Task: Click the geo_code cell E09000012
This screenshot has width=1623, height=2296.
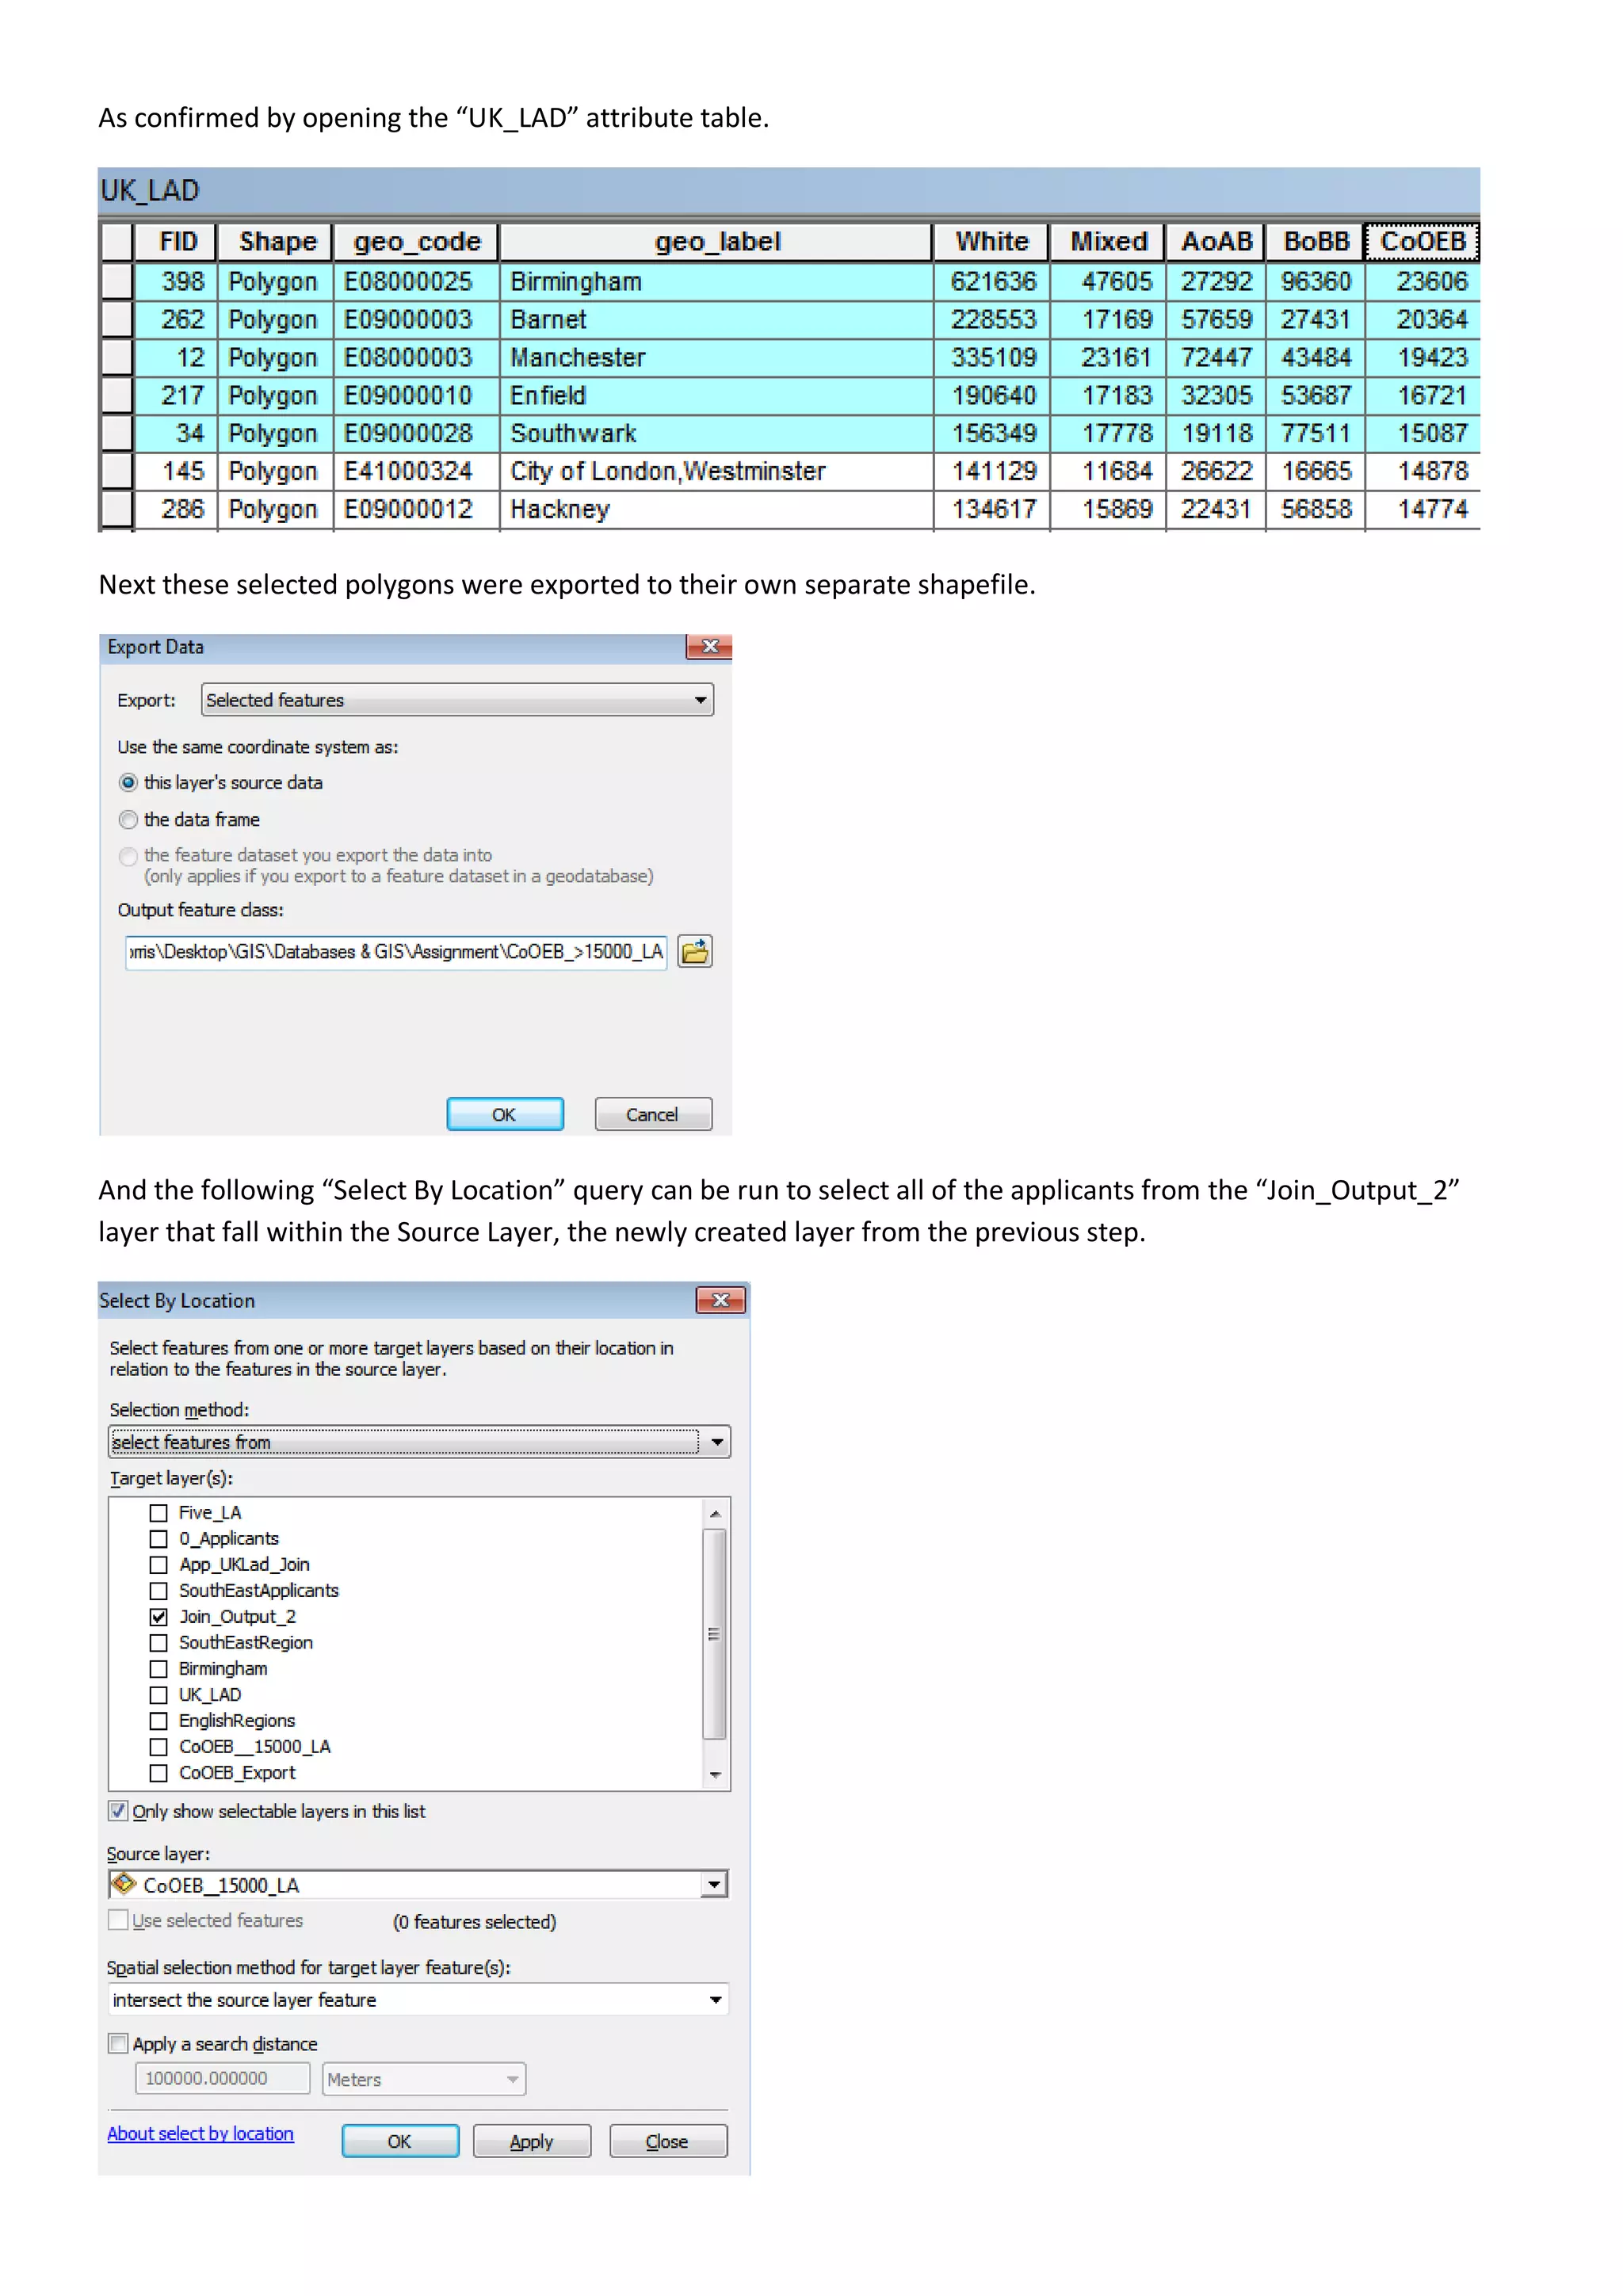Action: click(x=416, y=509)
